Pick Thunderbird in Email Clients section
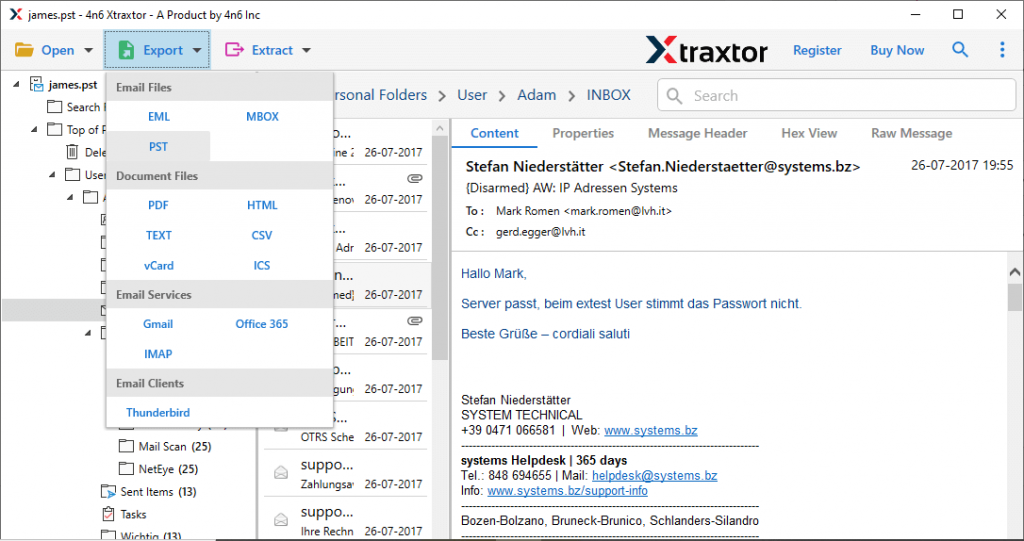Viewport: 1024px width, 541px height. pyautogui.click(x=158, y=412)
